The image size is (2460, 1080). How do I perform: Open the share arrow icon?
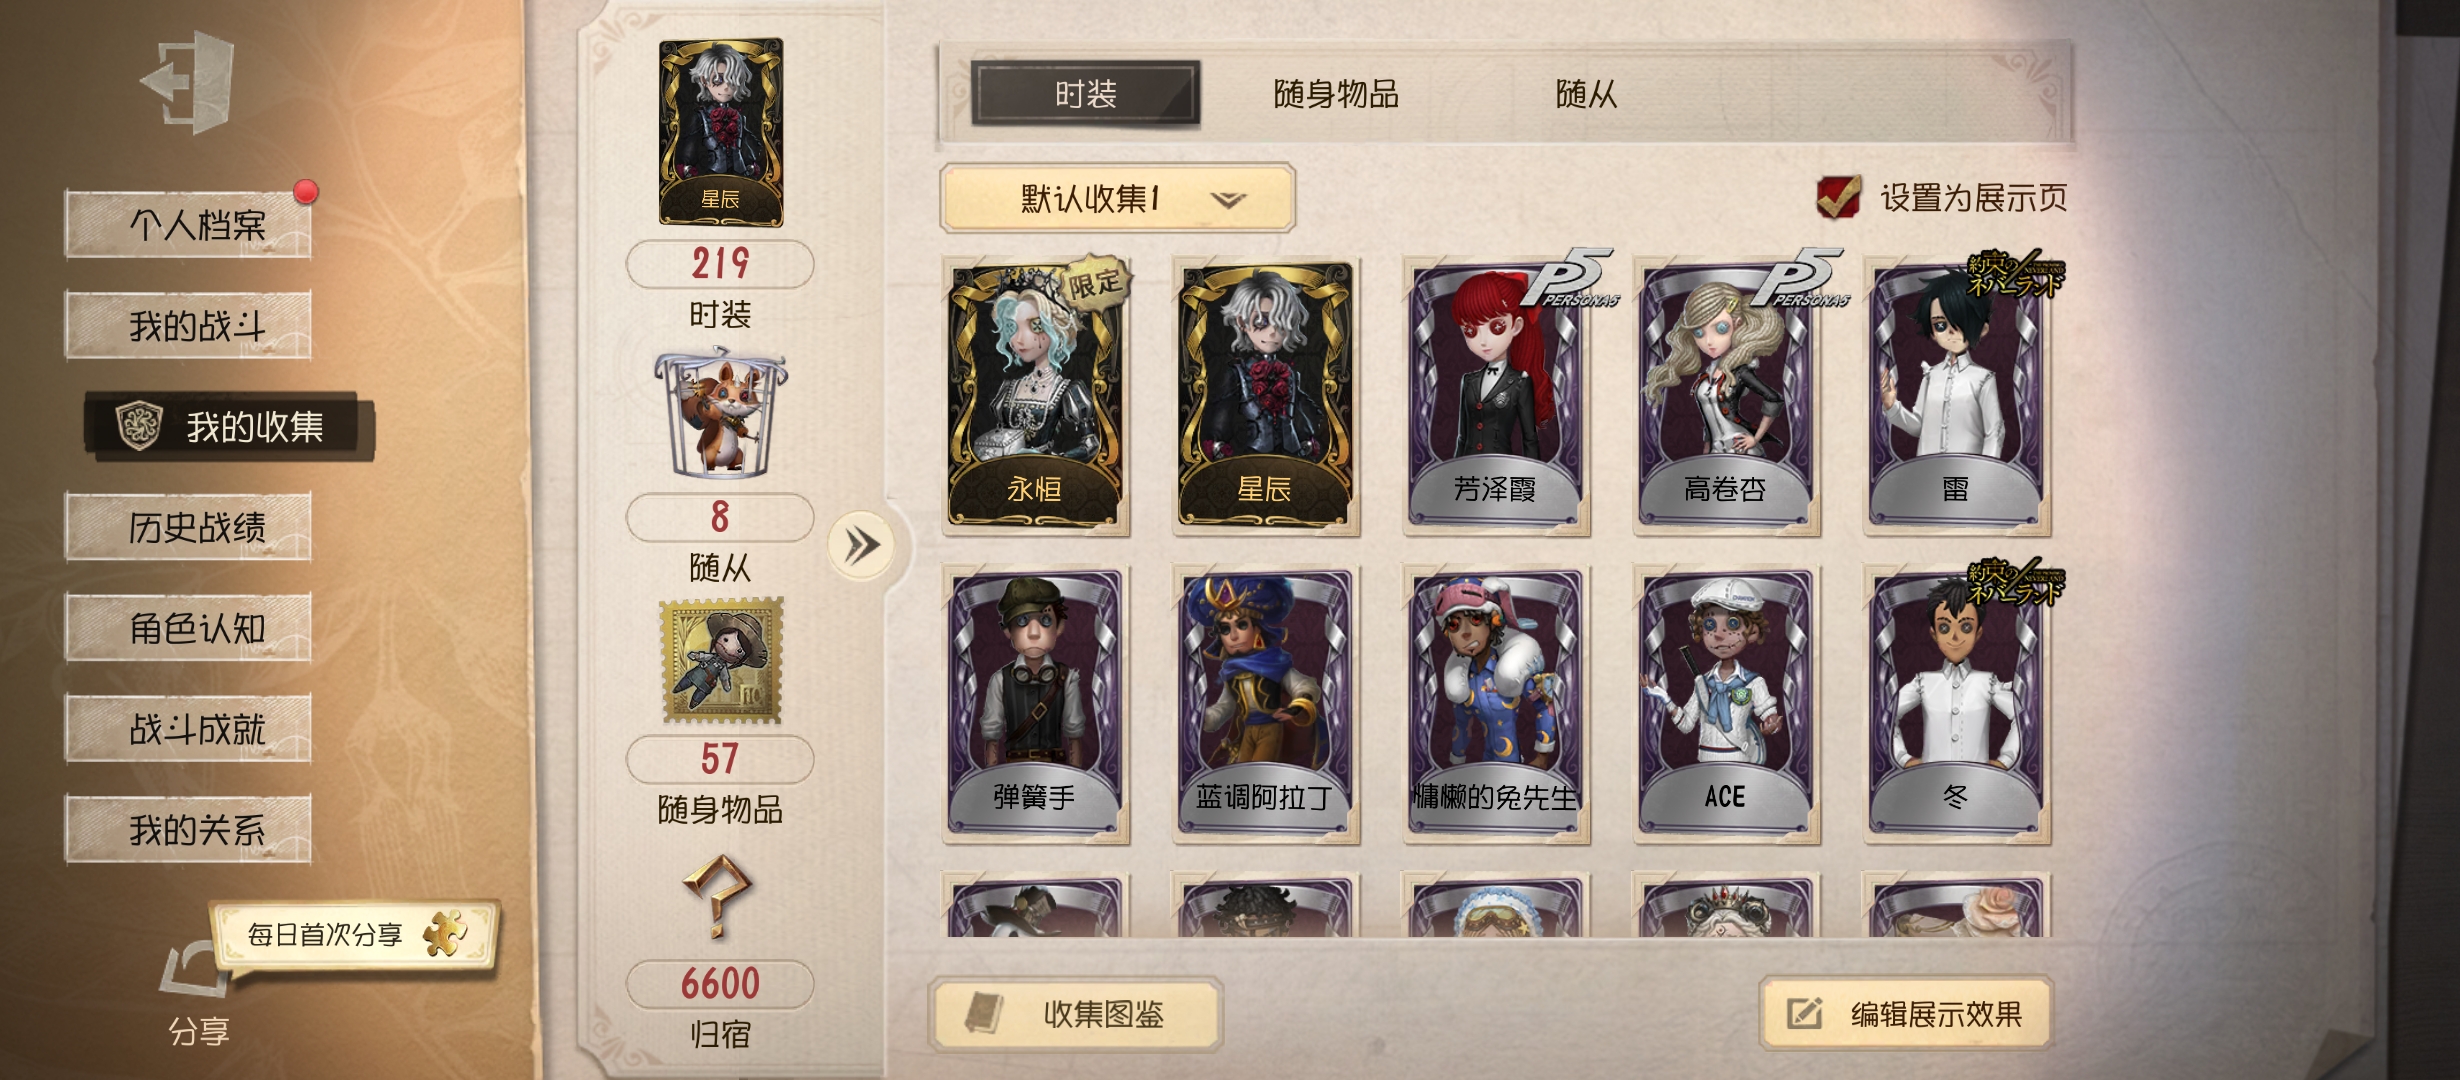194,969
